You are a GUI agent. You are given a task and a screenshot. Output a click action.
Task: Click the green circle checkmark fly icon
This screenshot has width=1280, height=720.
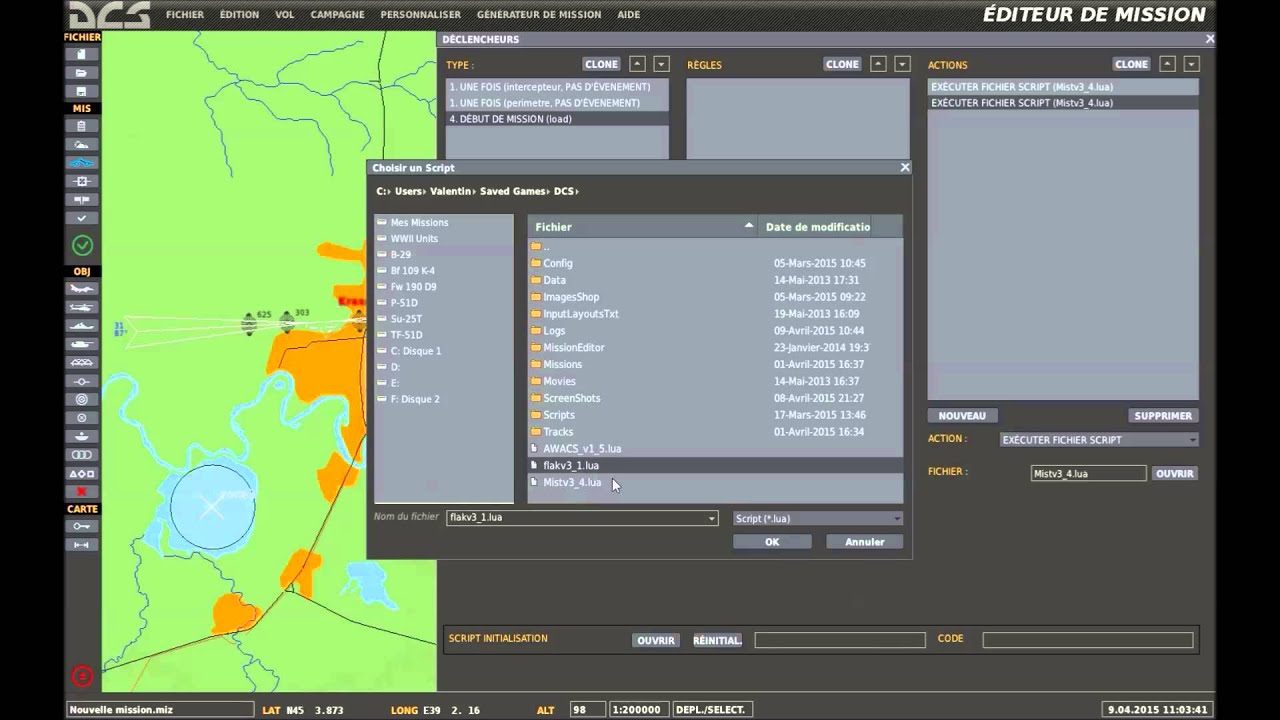point(82,245)
